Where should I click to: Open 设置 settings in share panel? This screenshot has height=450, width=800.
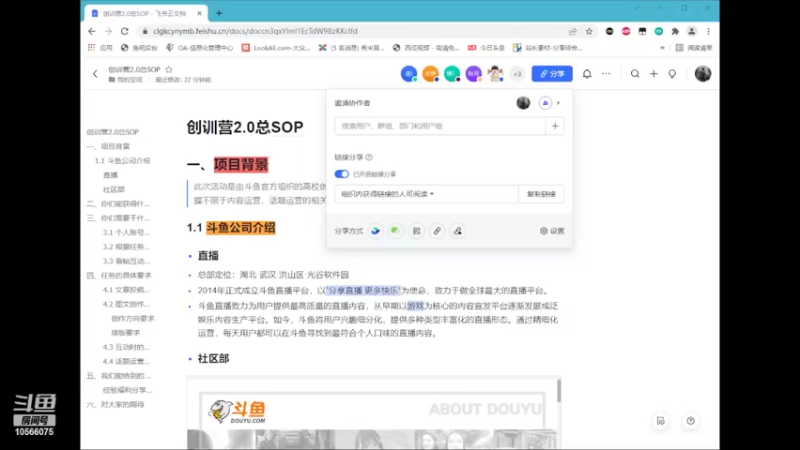click(x=552, y=231)
